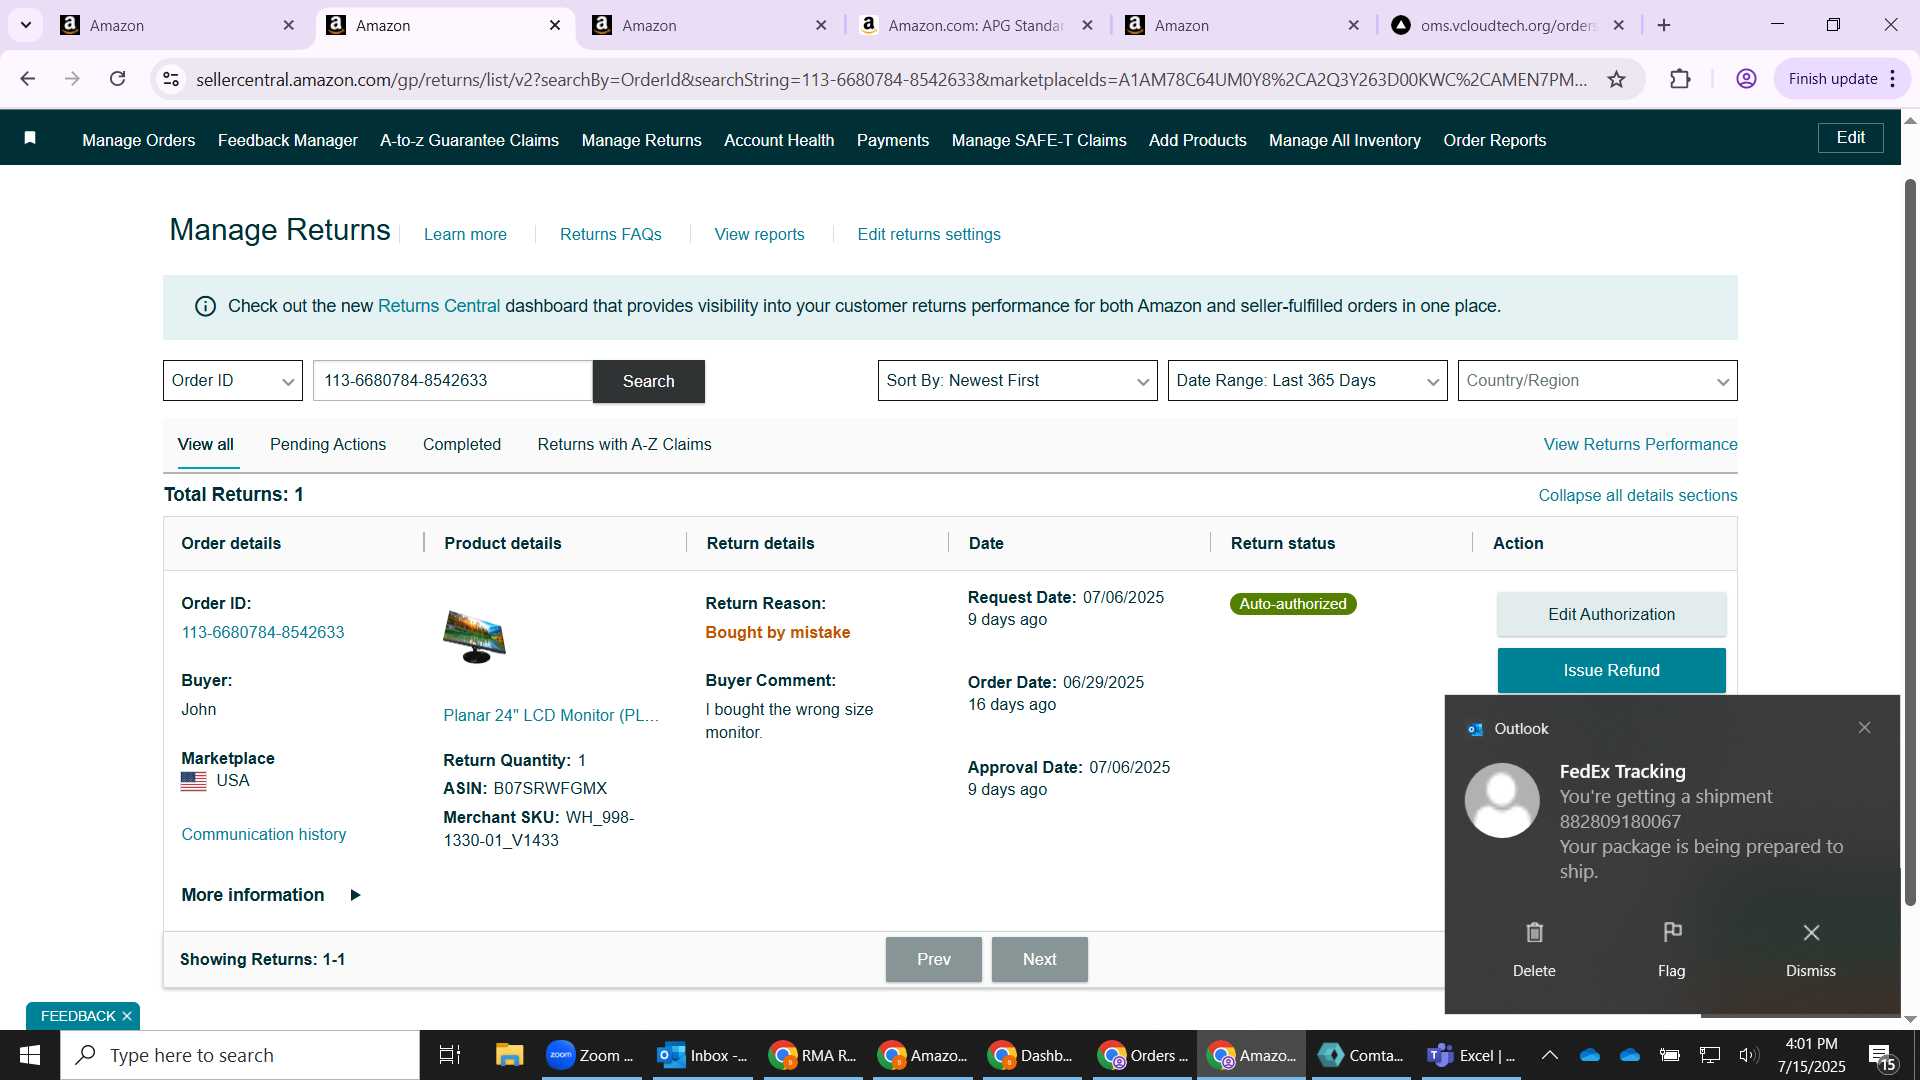Open the Communication history link

pos(263,835)
